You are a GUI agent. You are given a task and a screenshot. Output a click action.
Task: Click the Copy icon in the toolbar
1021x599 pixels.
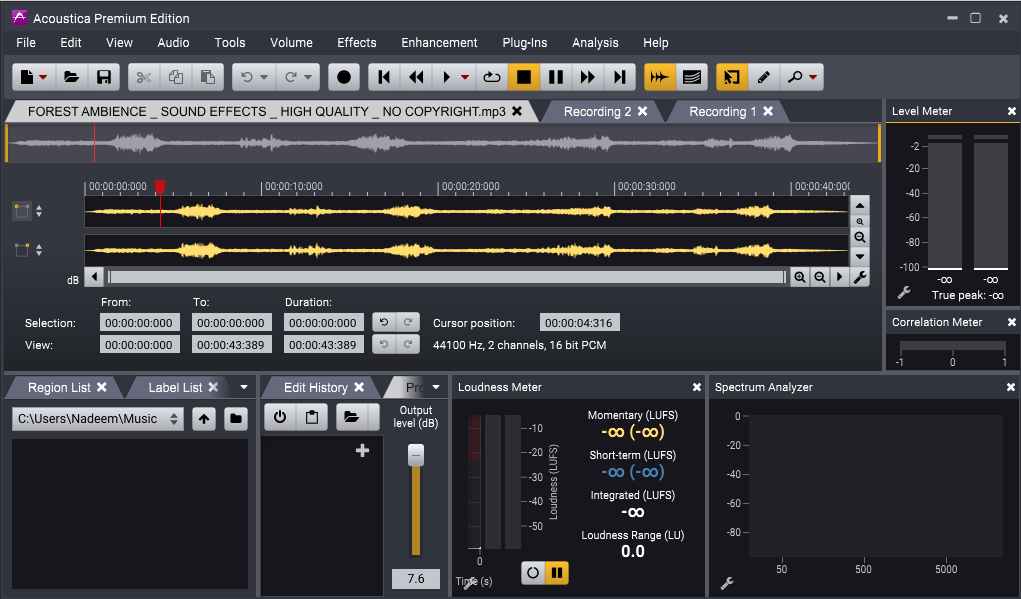(176, 77)
